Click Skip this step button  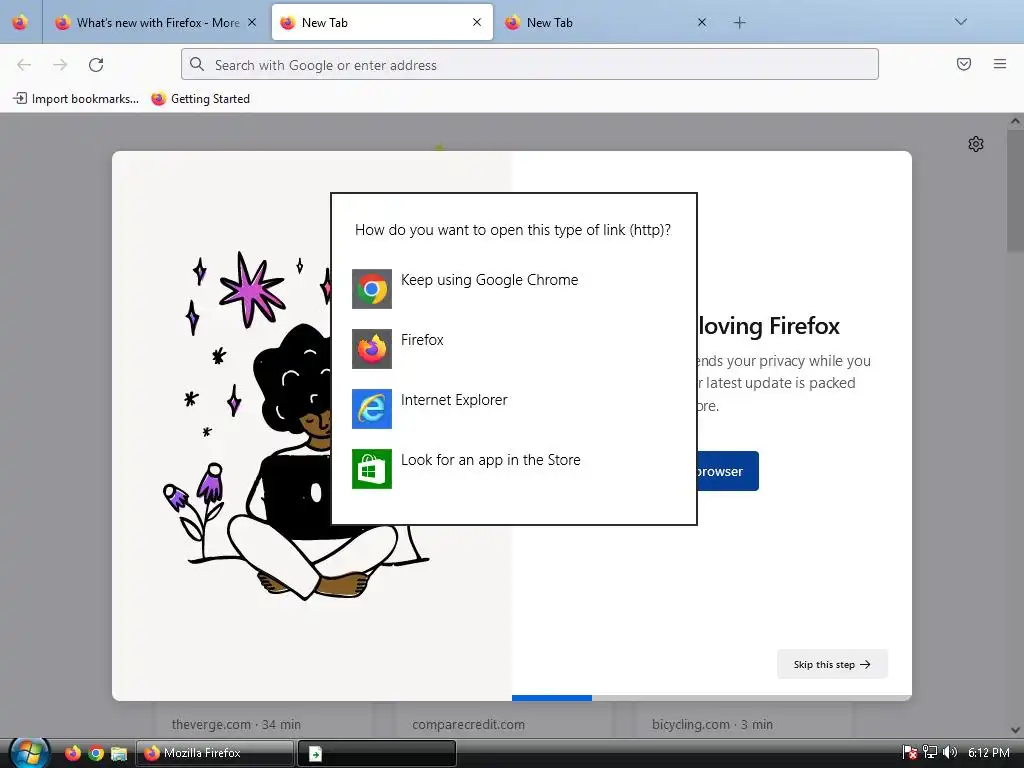click(x=832, y=664)
